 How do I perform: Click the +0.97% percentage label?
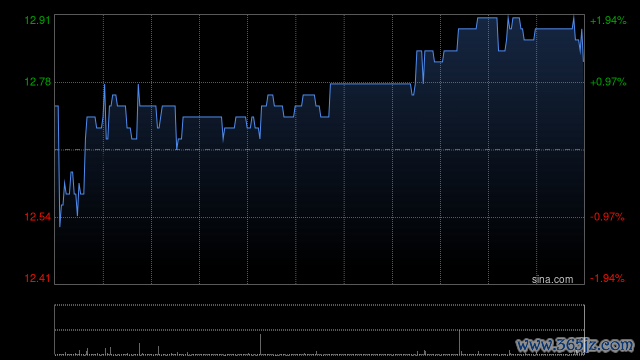click(x=608, y=82)
